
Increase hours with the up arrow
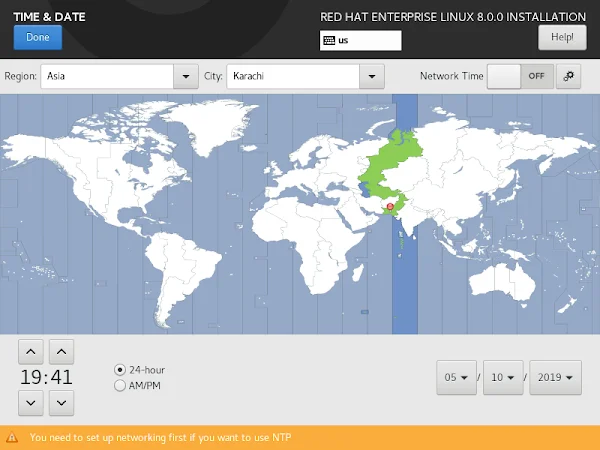[x=31, y=352]
